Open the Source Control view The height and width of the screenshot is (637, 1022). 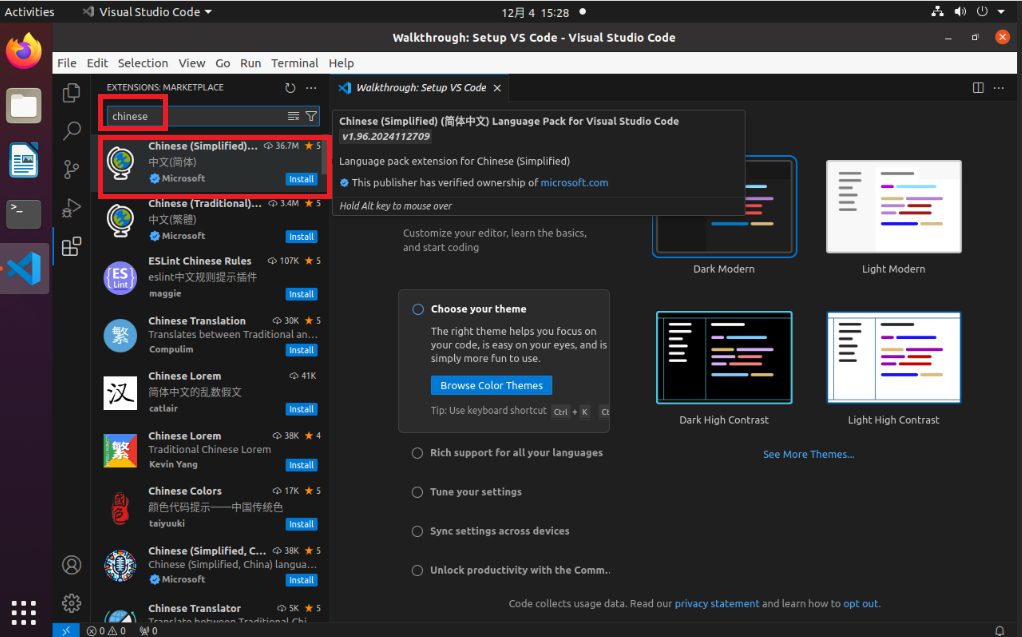(x=72, y=170)
